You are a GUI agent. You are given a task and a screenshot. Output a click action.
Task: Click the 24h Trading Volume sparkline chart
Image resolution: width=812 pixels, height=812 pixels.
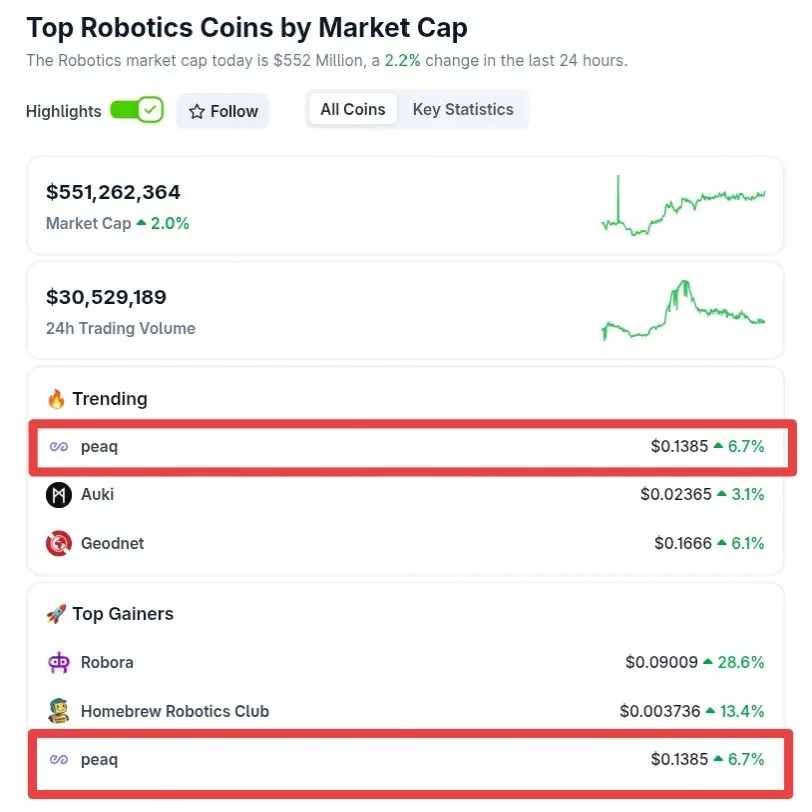pyautogui.click(x=683, y=310)
